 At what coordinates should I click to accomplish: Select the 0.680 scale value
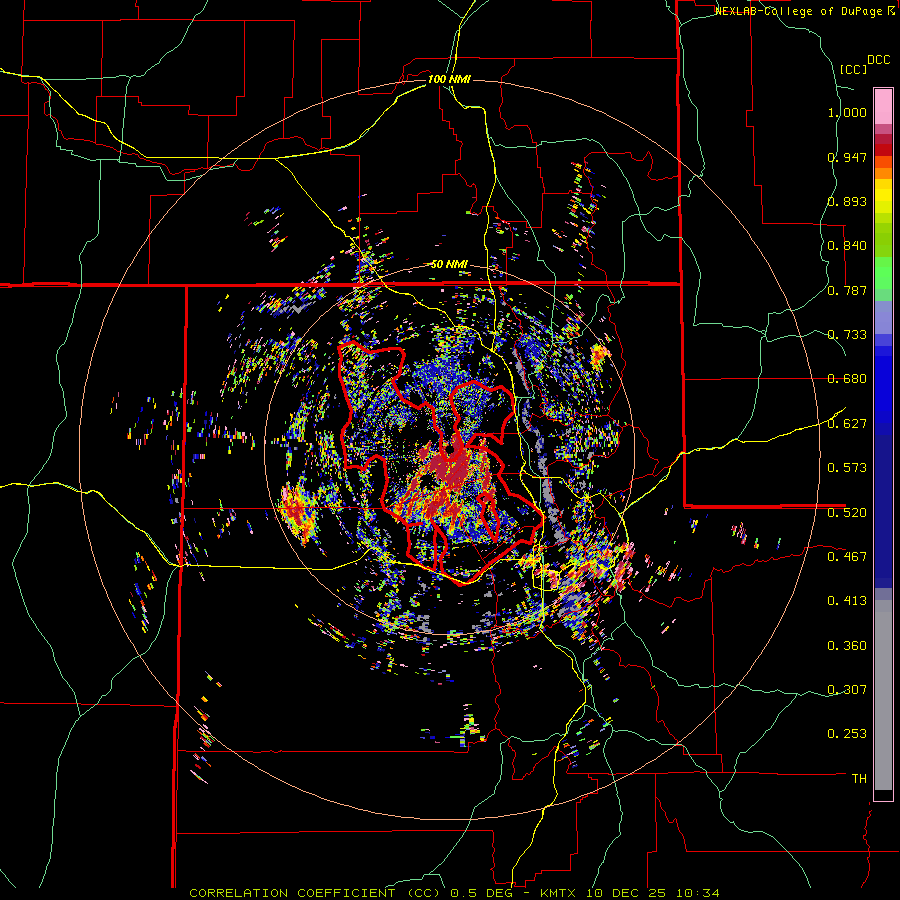click(847, 379)
